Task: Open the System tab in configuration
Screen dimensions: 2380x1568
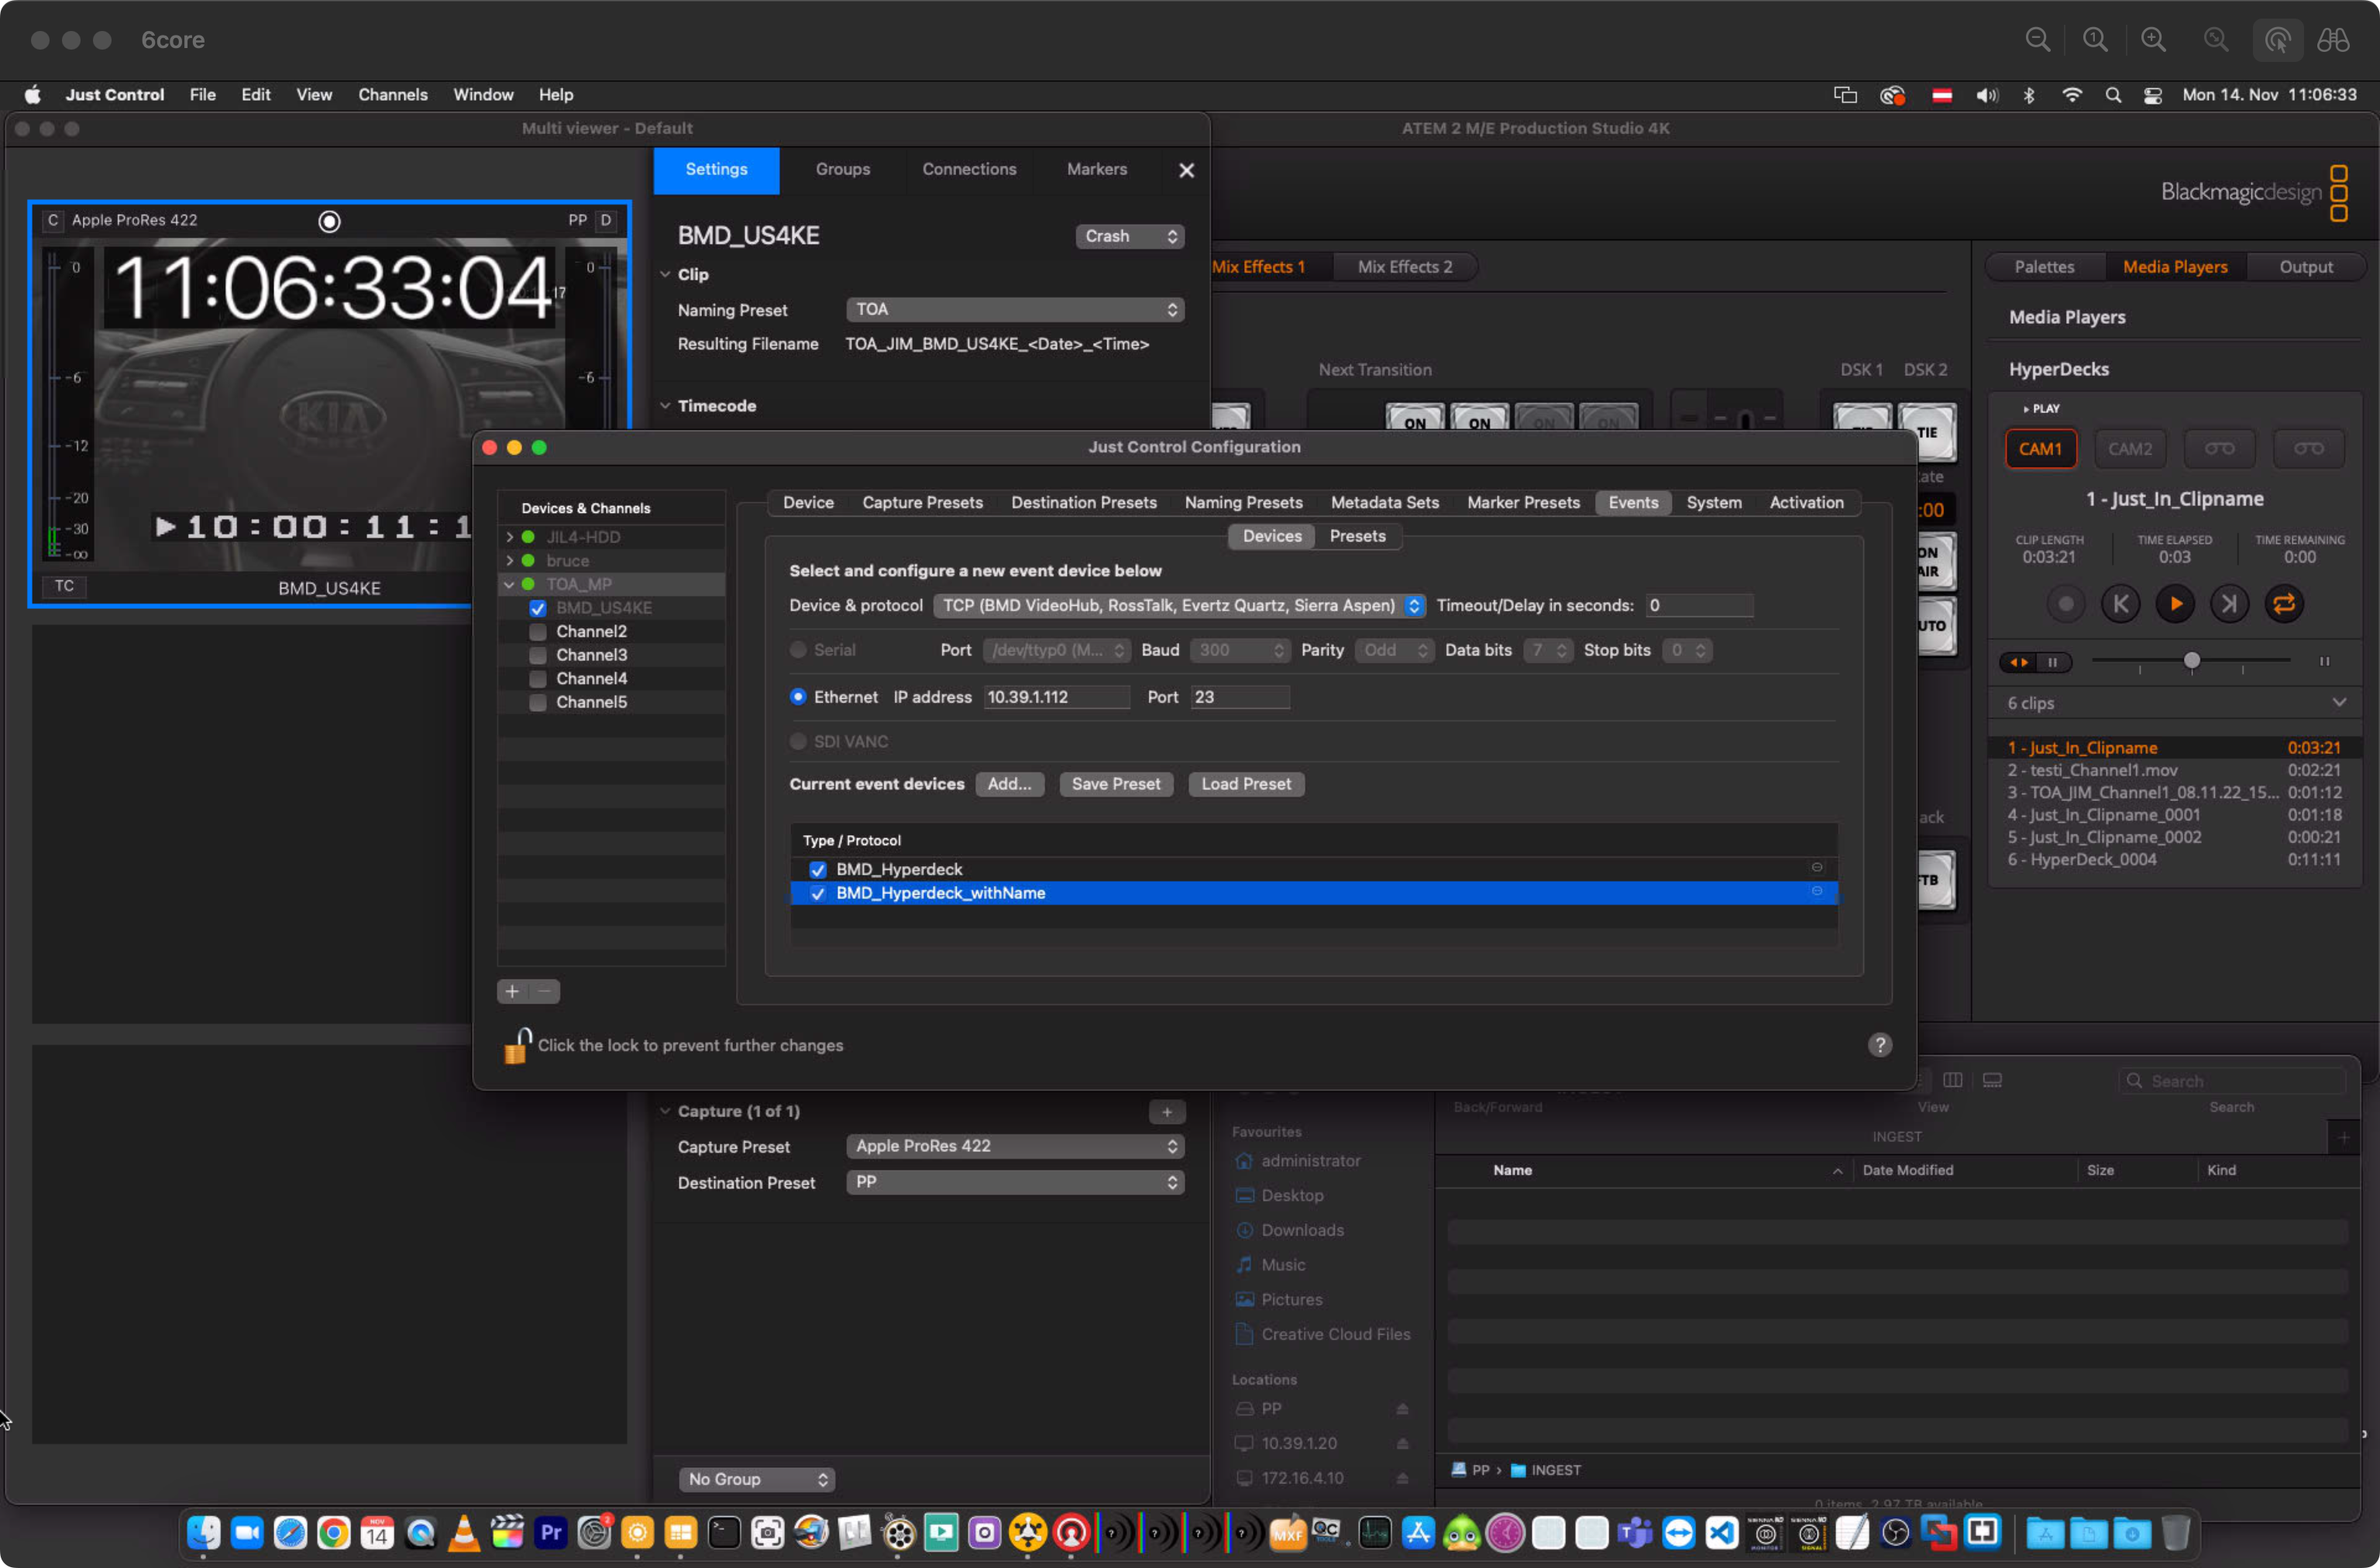Action: 1713,503
